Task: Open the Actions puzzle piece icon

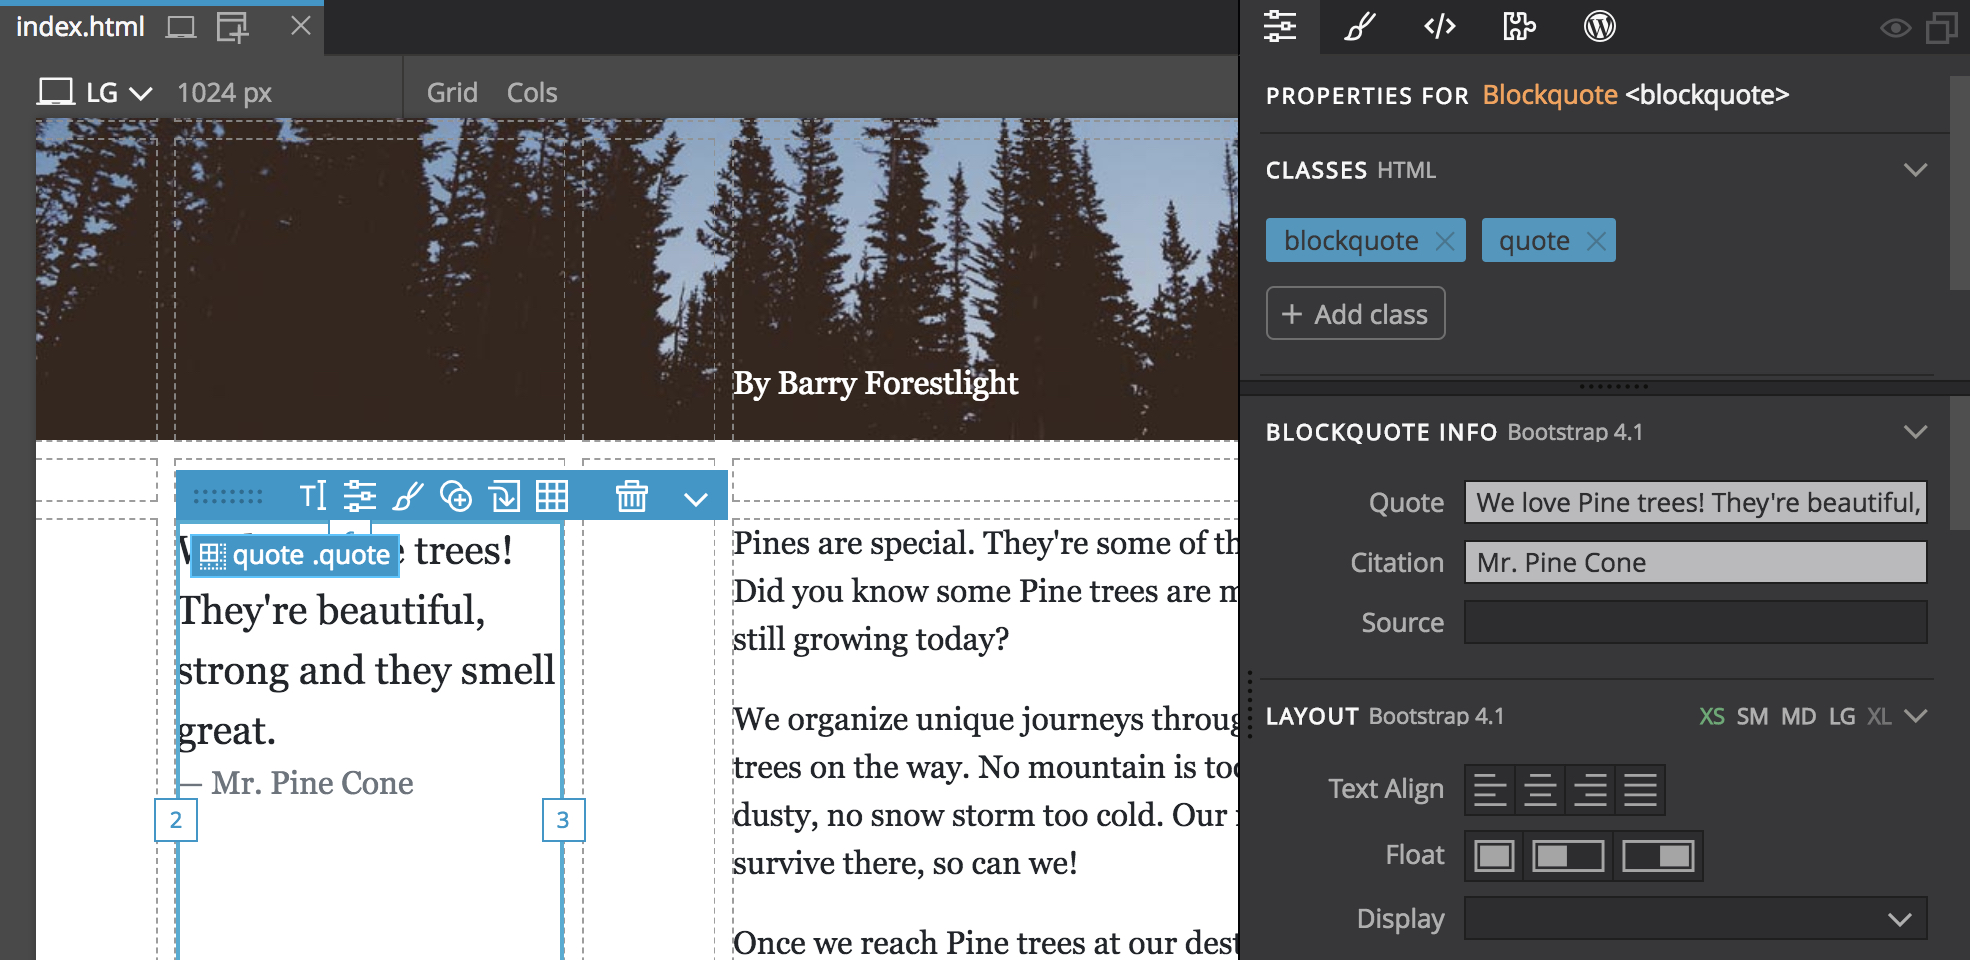Action: [1519, 26]
